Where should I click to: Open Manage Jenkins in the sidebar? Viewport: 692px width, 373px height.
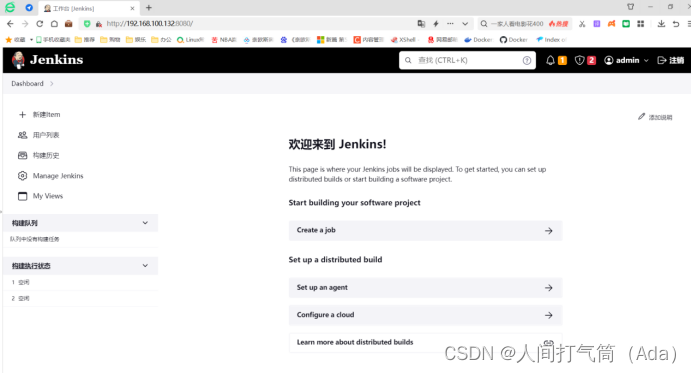(x=58, y=176)
